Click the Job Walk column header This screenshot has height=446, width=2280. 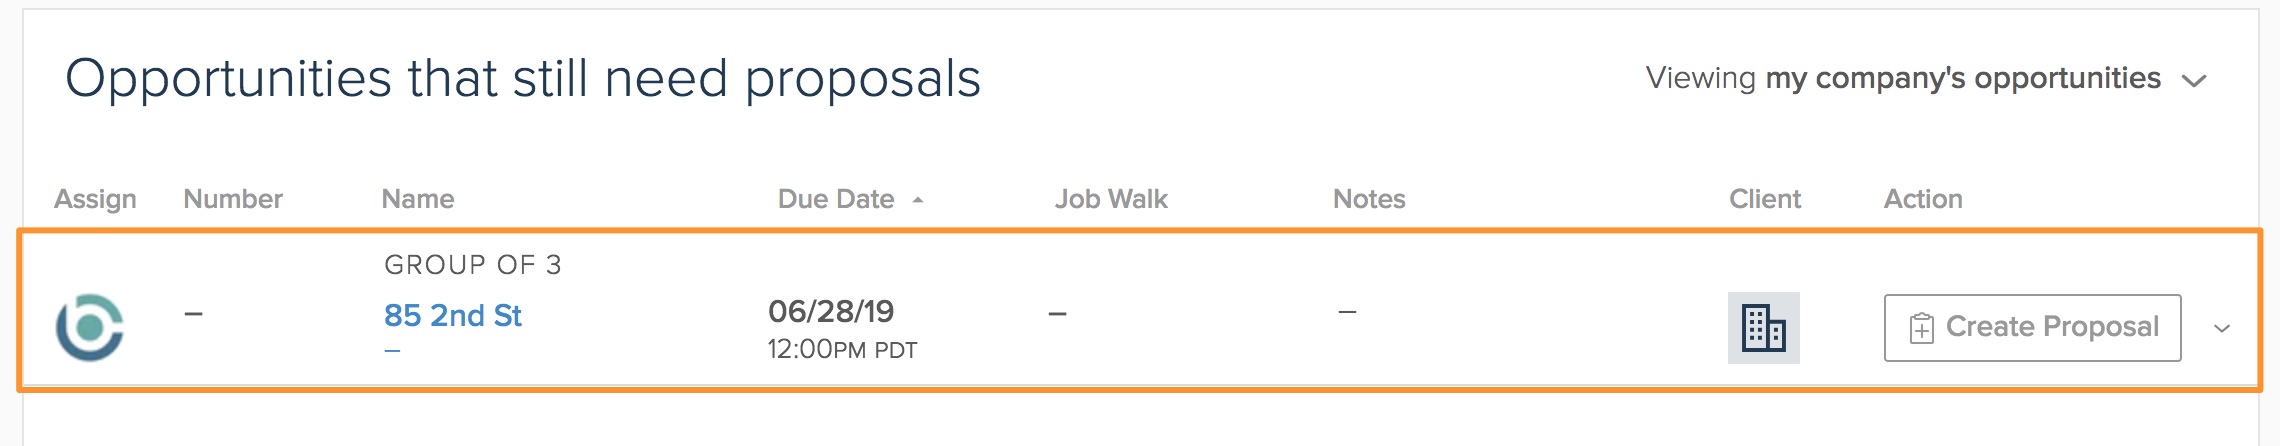1111,199
